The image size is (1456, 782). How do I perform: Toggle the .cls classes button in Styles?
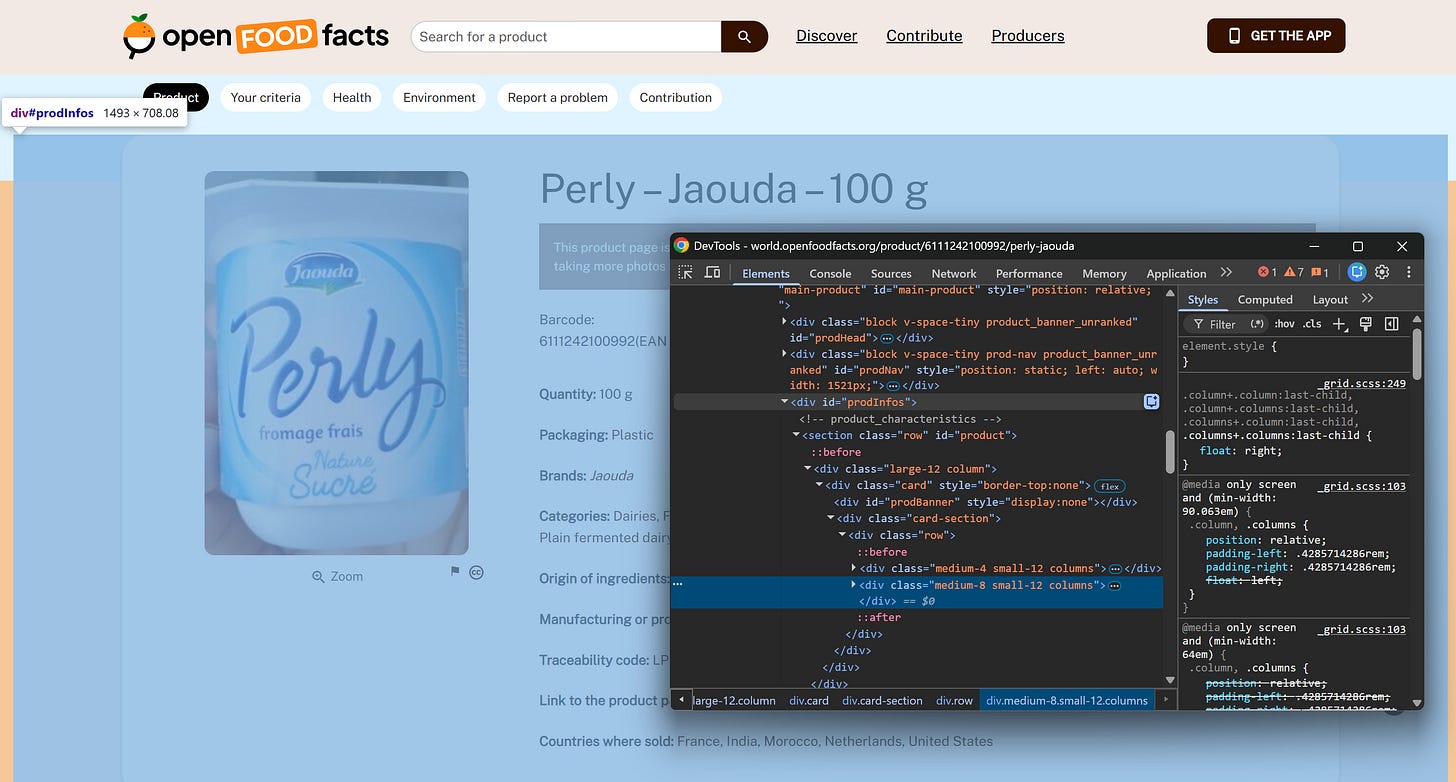pyautogui.click(x=1312, y=324)
